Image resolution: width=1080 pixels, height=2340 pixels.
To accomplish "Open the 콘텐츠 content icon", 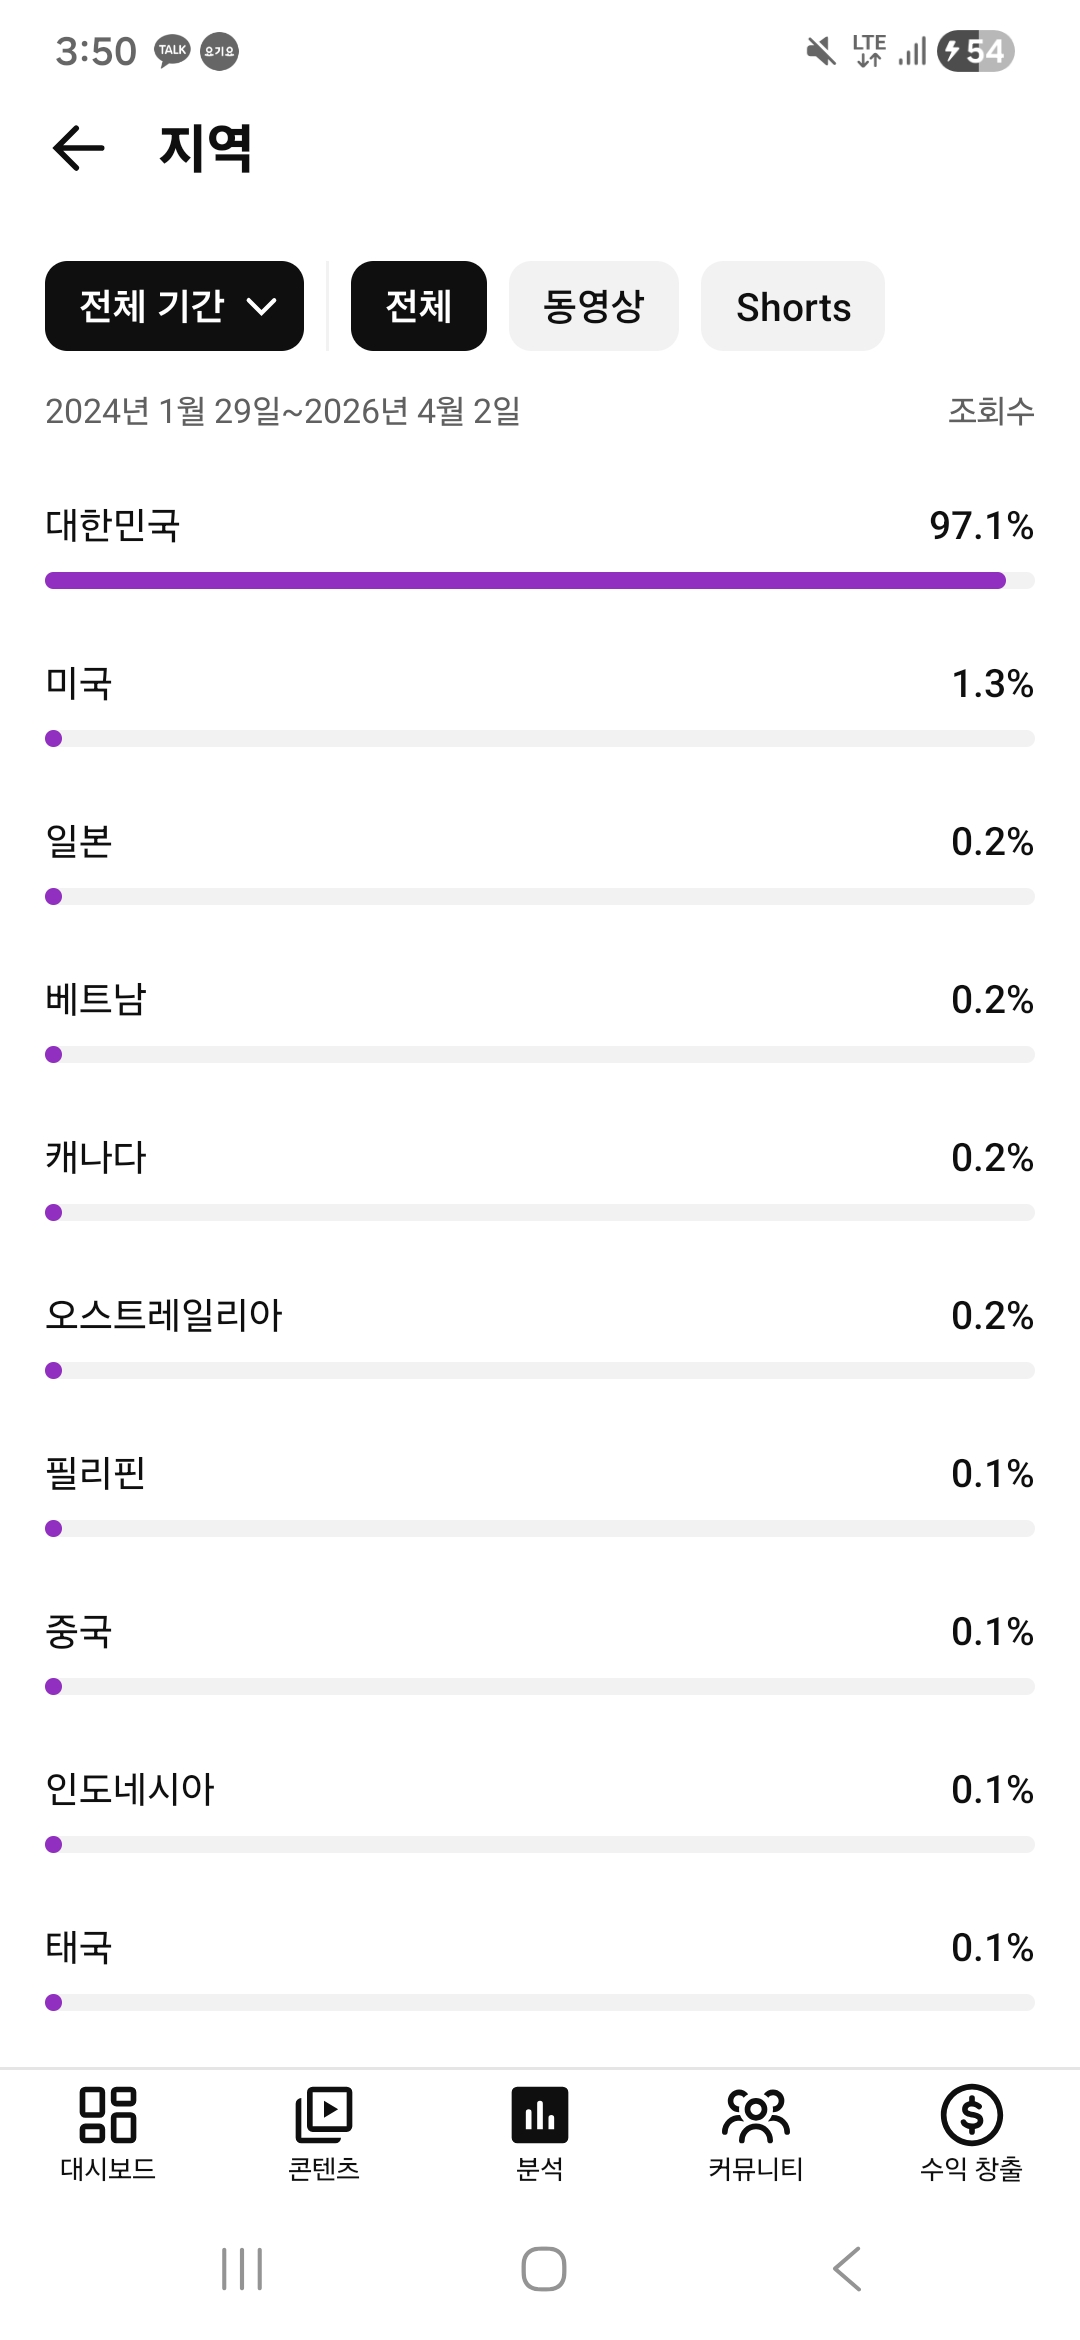I will (x=324, y=2115).
